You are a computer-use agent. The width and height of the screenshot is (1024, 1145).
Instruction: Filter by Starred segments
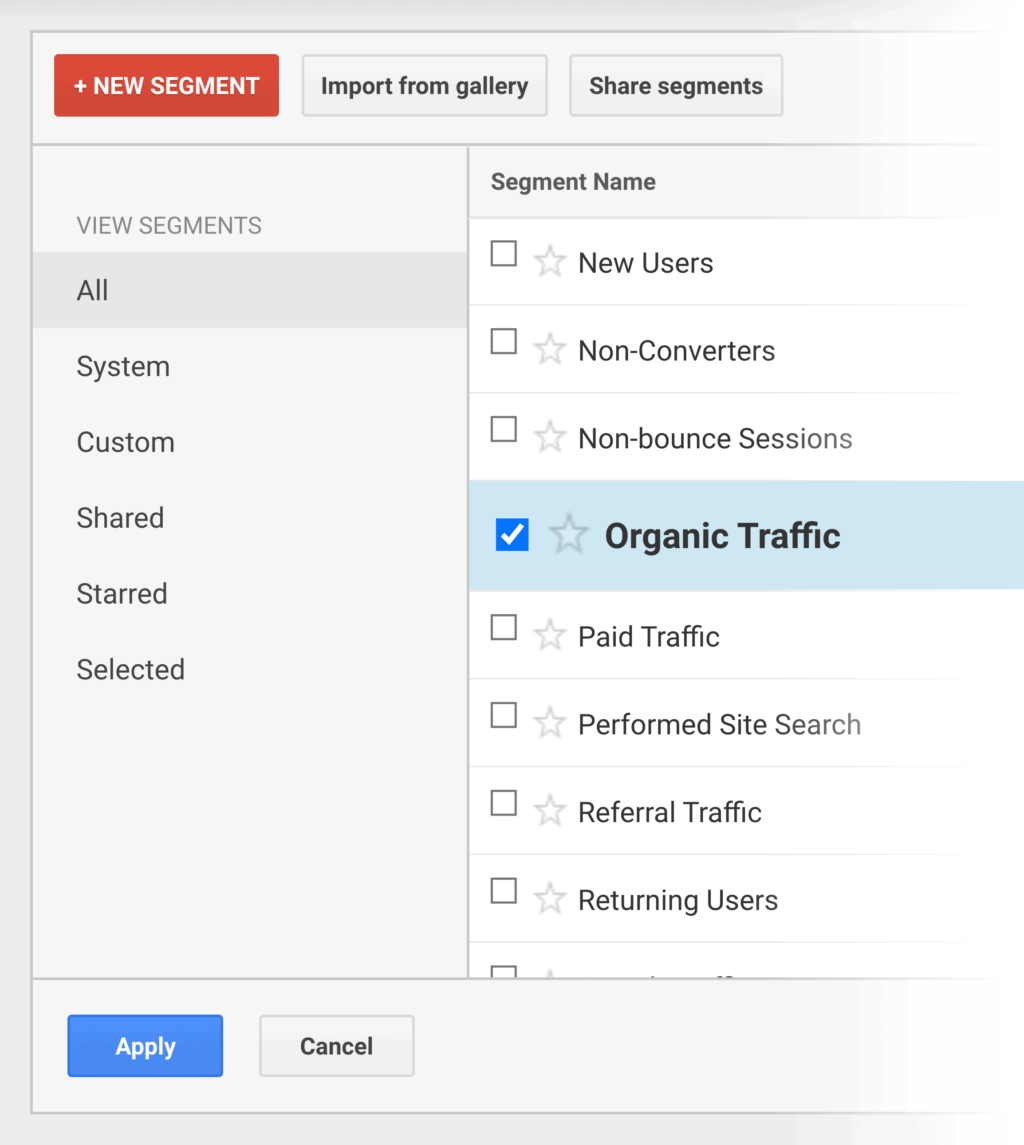[x=122, y=594]
